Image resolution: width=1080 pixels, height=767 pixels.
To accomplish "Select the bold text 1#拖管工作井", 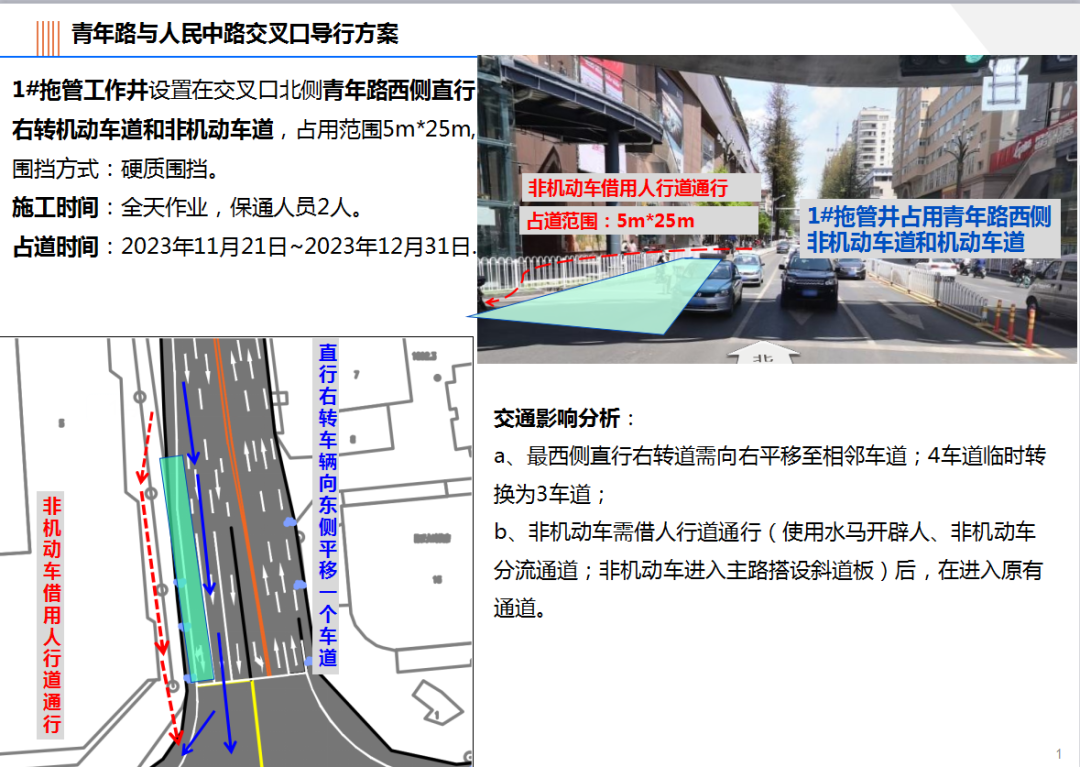I will pos(80,90).
